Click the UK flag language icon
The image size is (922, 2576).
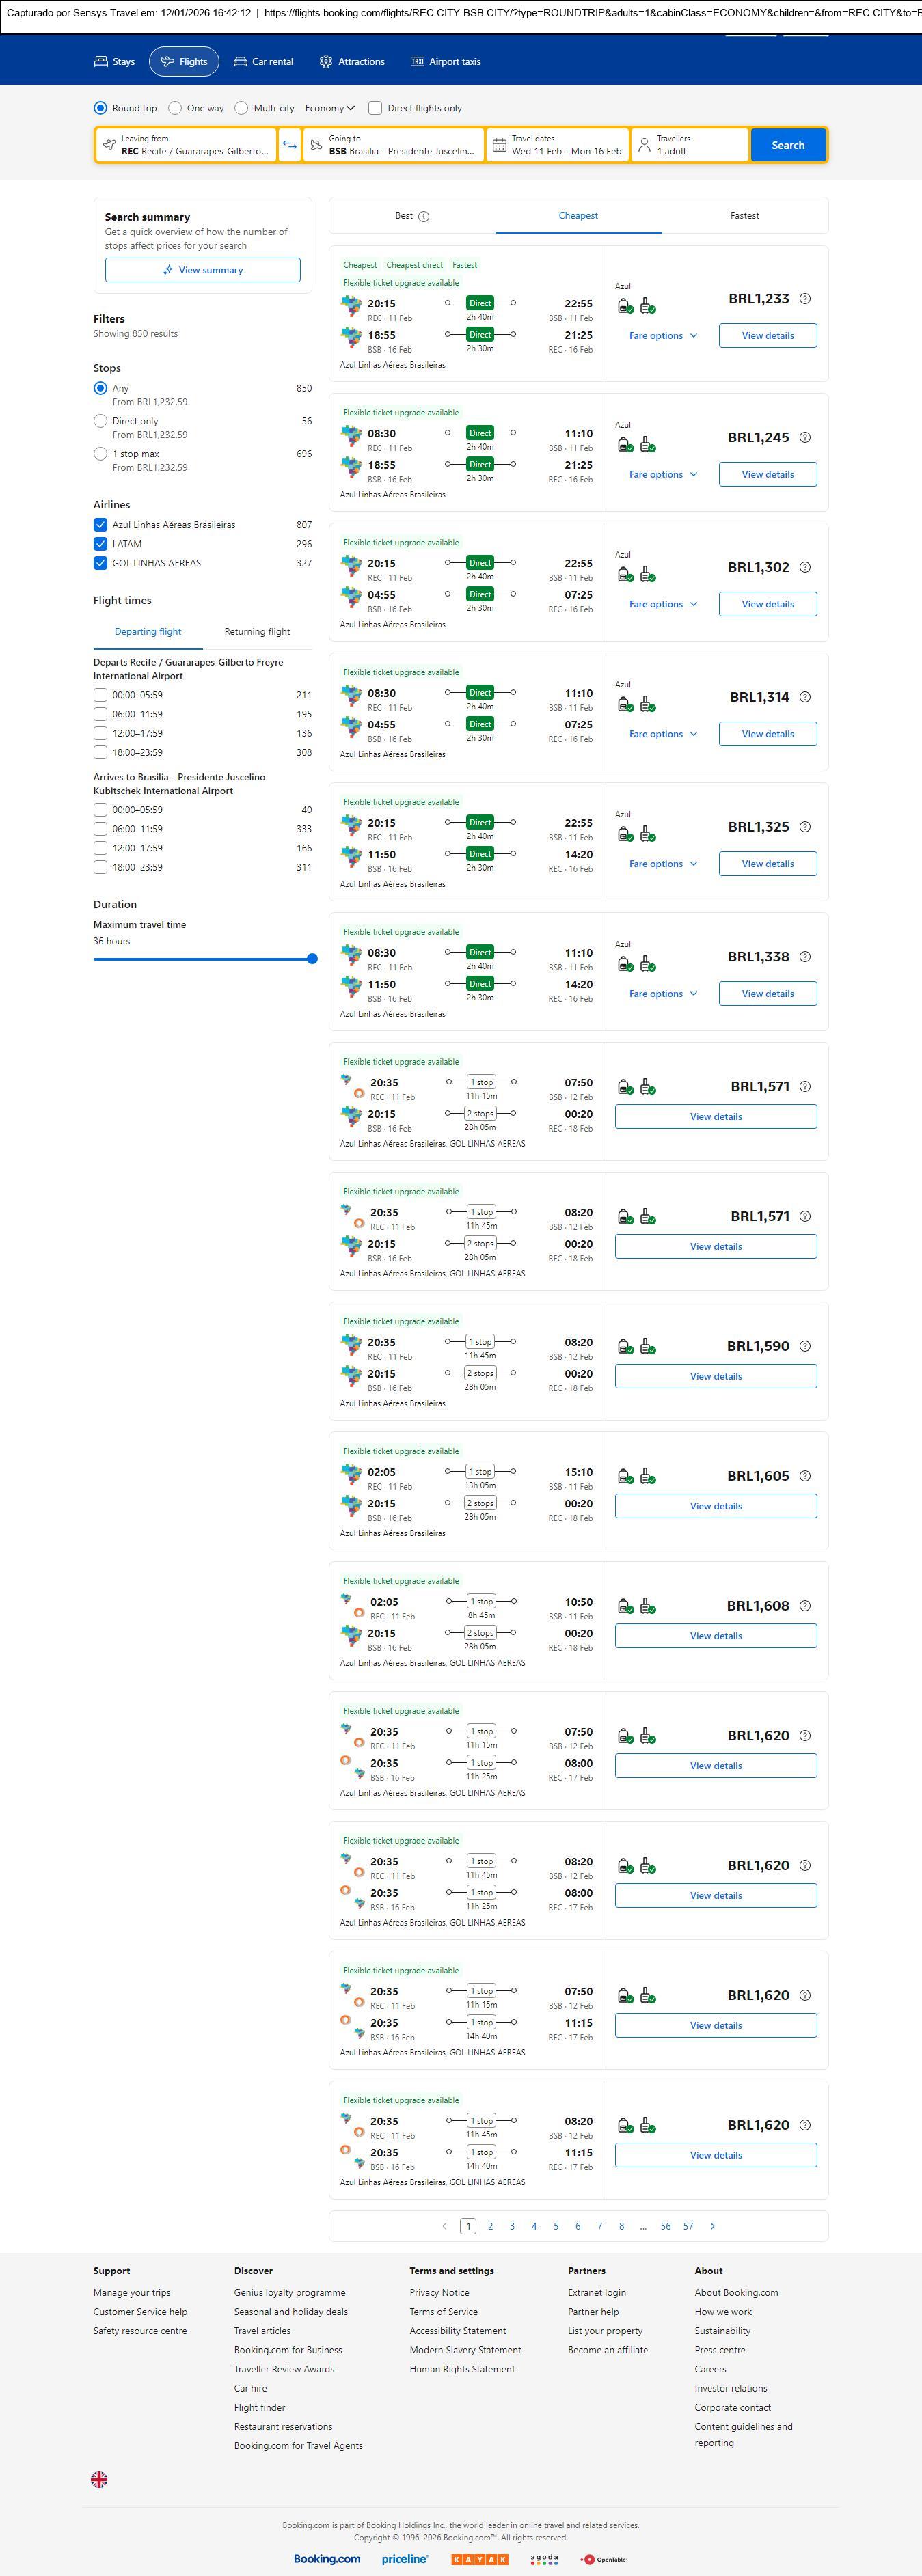tap(99, 2479)
